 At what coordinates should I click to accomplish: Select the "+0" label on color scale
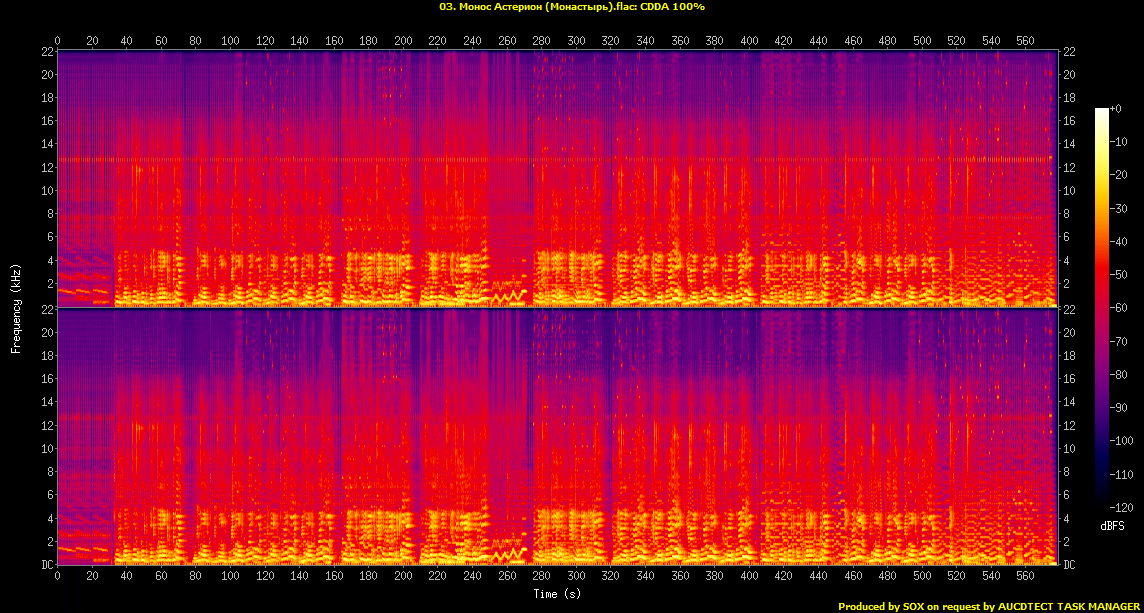tap(1117, 108)
